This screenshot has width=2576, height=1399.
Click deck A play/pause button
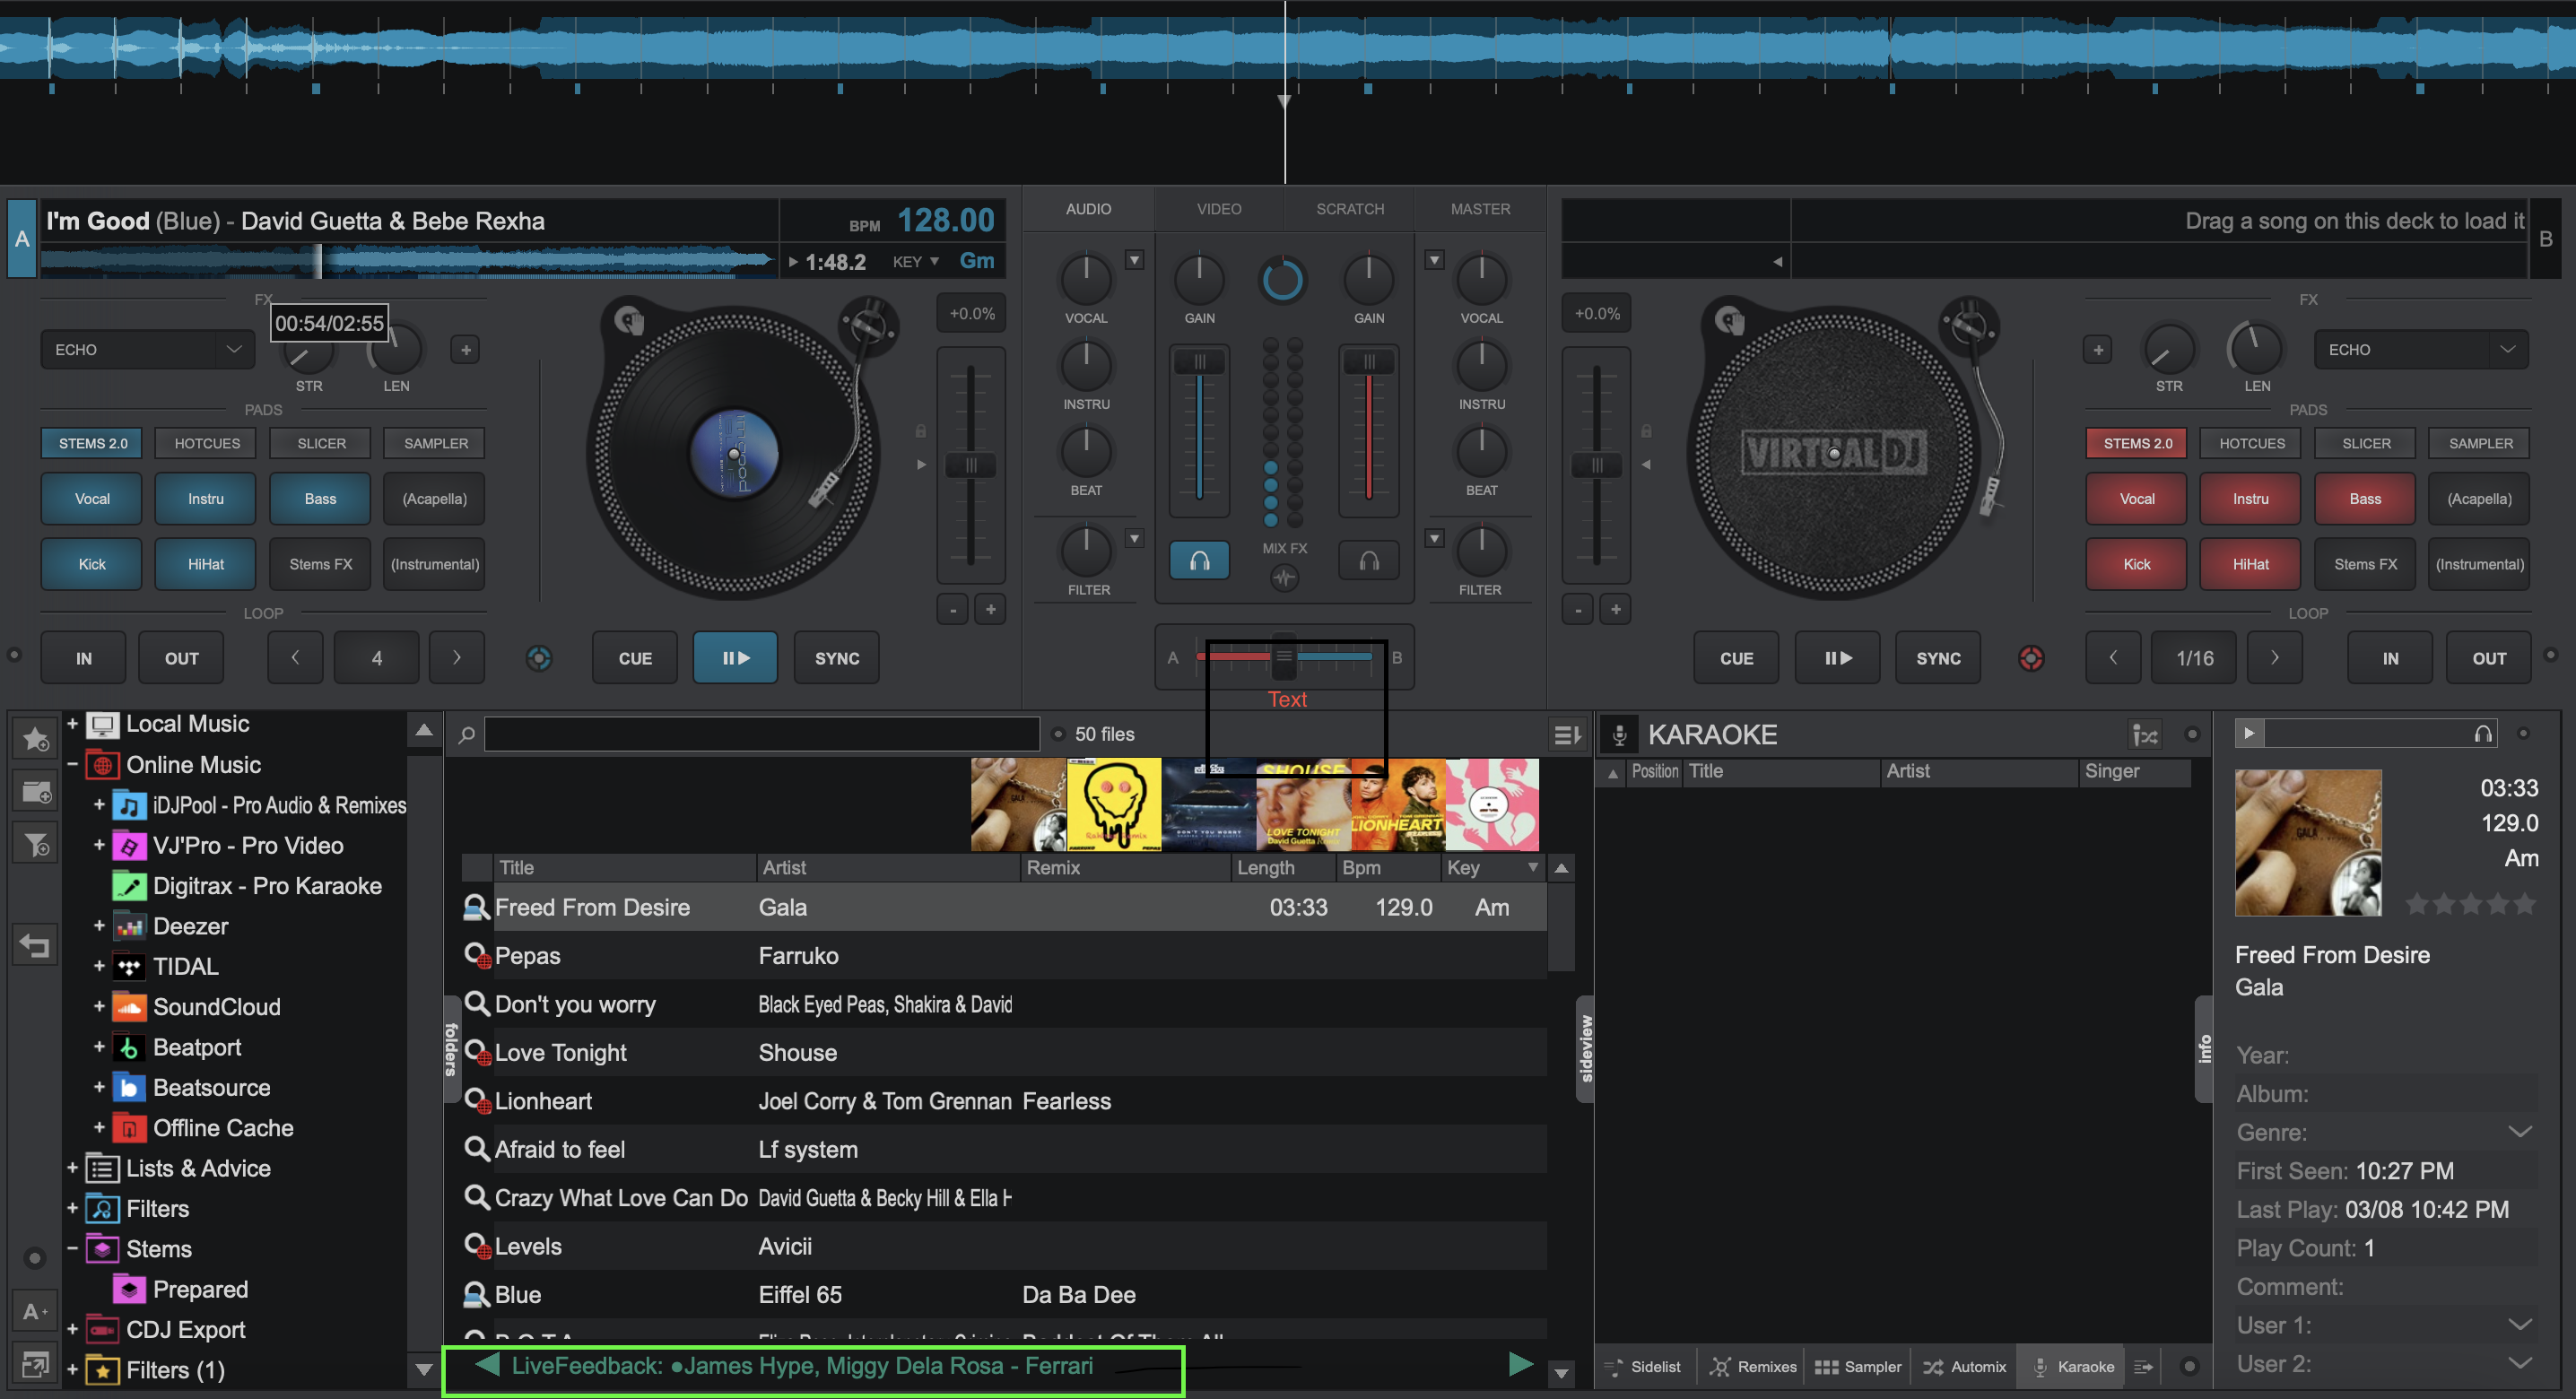735,658
